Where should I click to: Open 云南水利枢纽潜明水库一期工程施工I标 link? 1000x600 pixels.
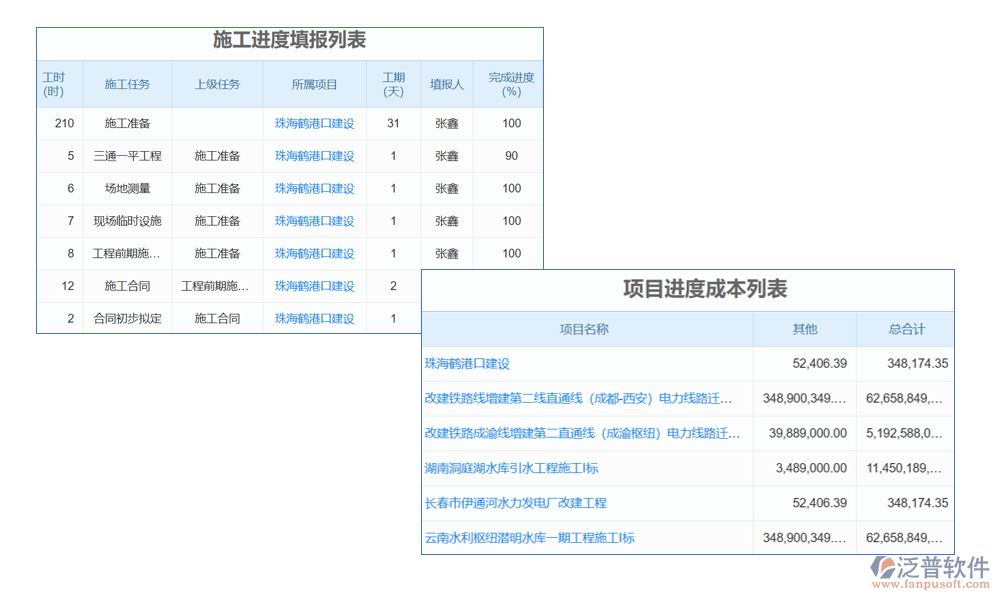(529, 538)
